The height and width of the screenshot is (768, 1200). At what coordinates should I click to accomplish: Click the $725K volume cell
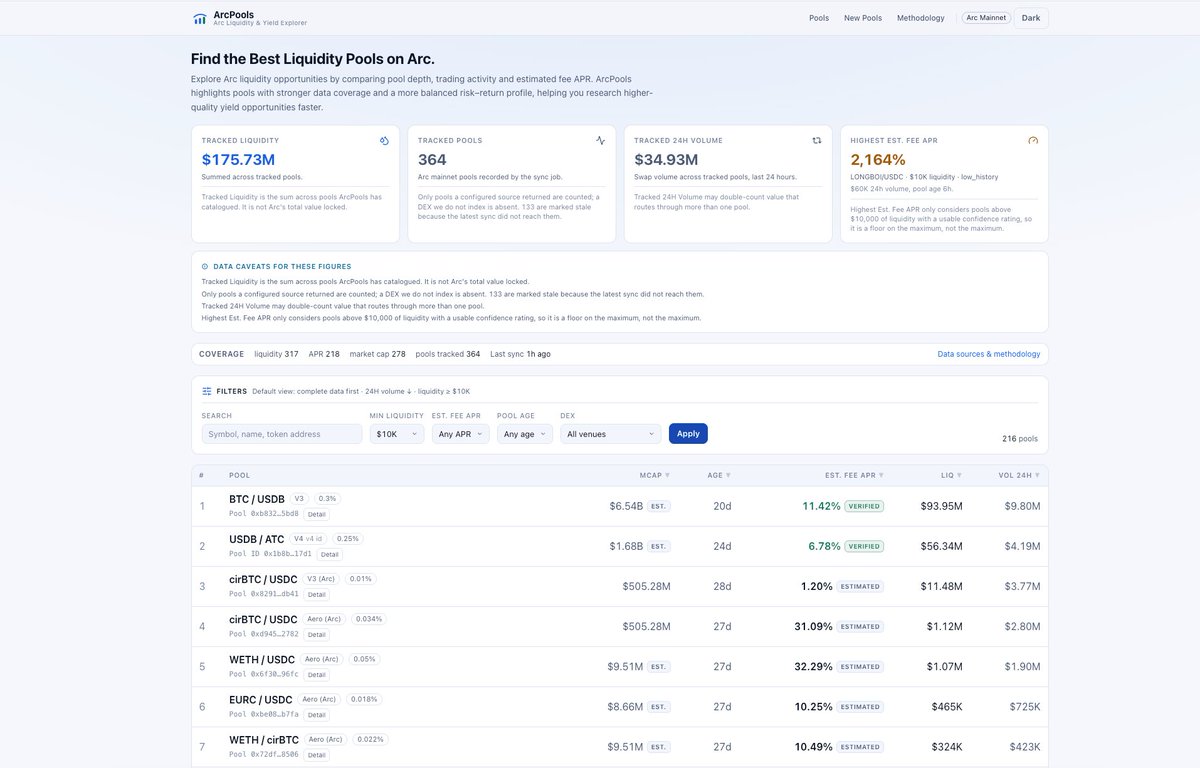pyautogui.click(x=1023, y=706)
